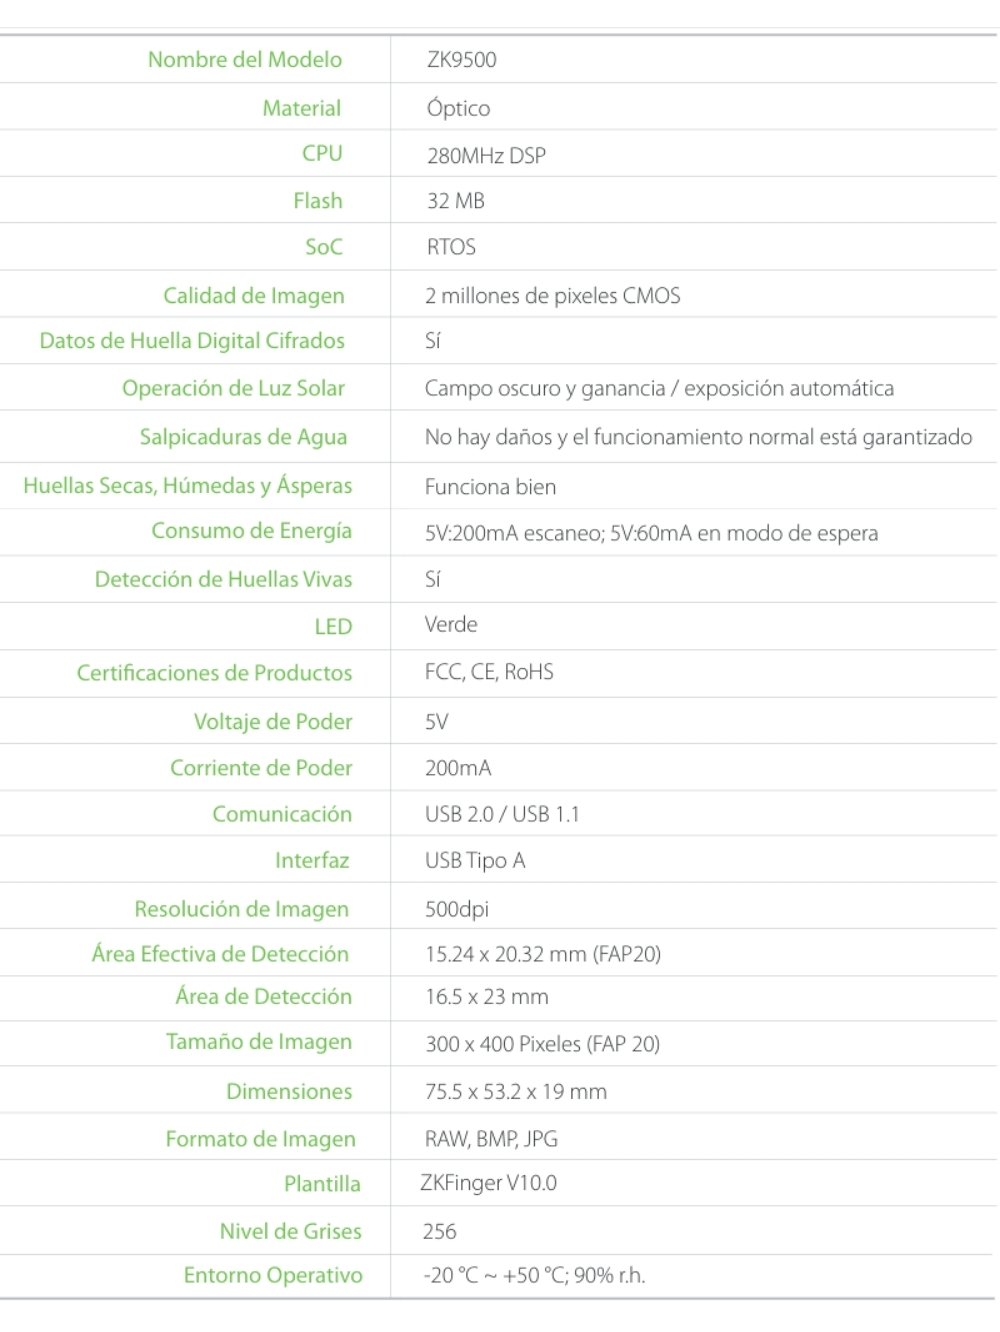1000x1332 pixels.
Task: Select 'Datos de Huella Digital Cifrados' label
Action: click(192, 341)
